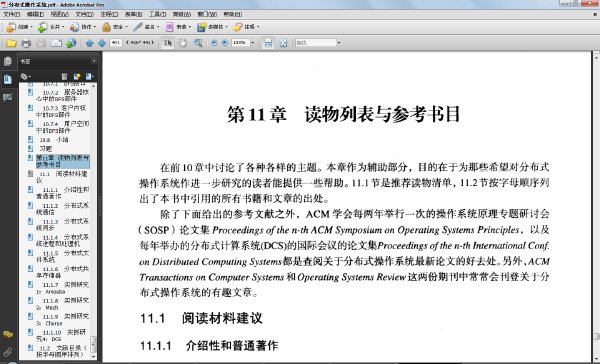Select bookmark 11.2 文献目录
This screenshot has height=364, width=600.
(x=62, y=351)
